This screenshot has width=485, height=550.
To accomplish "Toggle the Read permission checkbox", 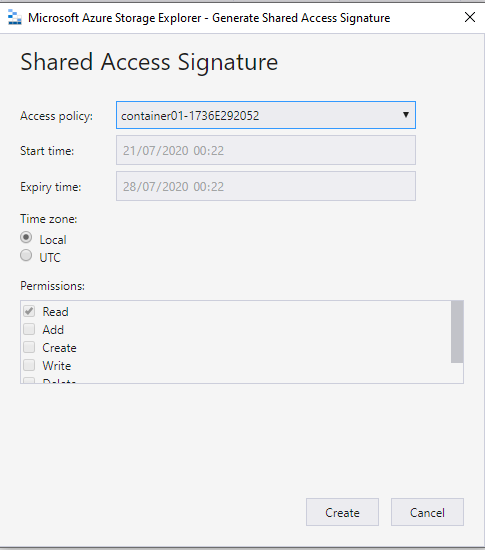I will (x=29, y=311).
